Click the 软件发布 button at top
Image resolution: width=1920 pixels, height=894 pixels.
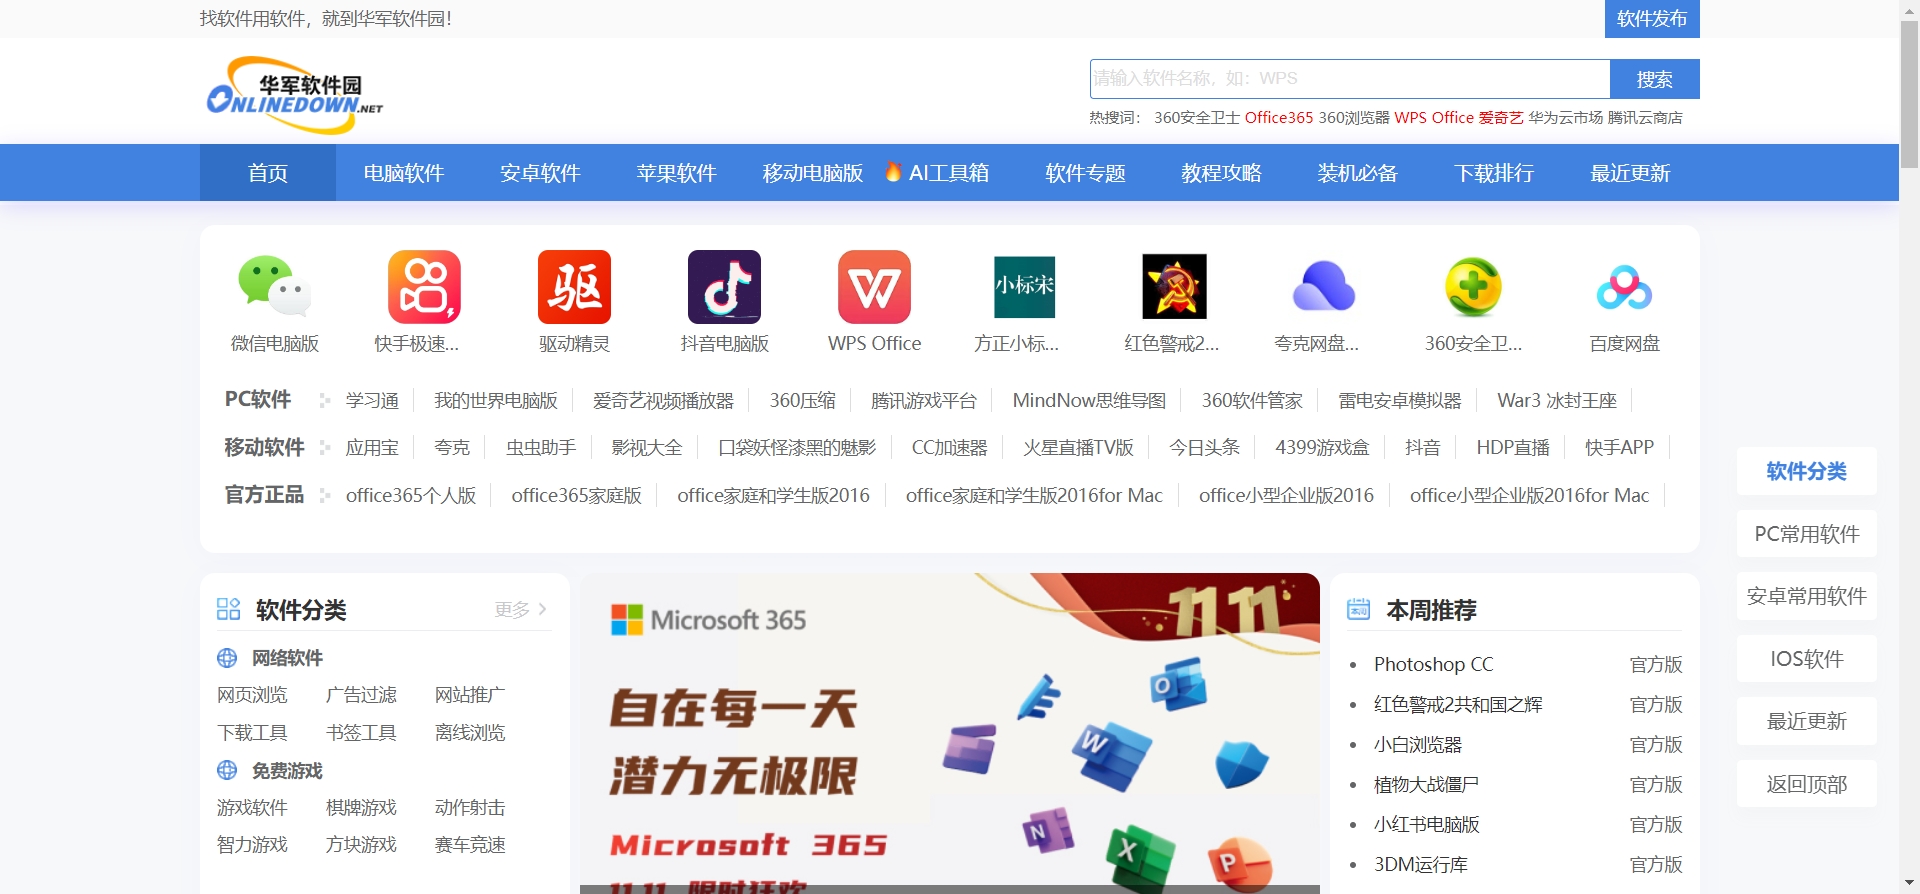coord(1652,19)
